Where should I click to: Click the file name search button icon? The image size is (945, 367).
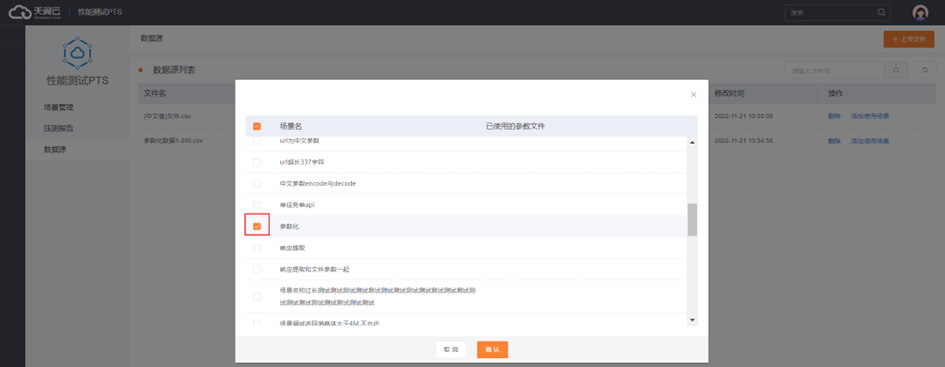[x=896, y=71]
